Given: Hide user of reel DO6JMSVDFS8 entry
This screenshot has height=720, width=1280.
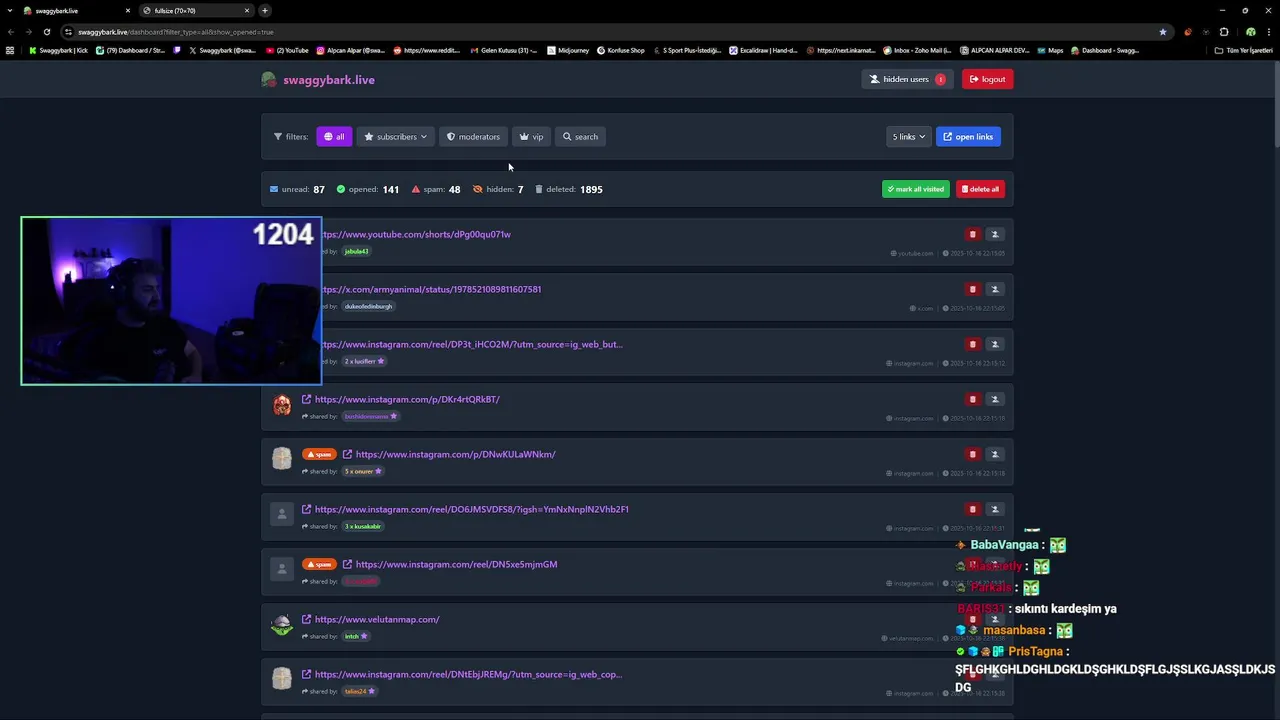Looking at the screenshot, I should coord(994,509).
